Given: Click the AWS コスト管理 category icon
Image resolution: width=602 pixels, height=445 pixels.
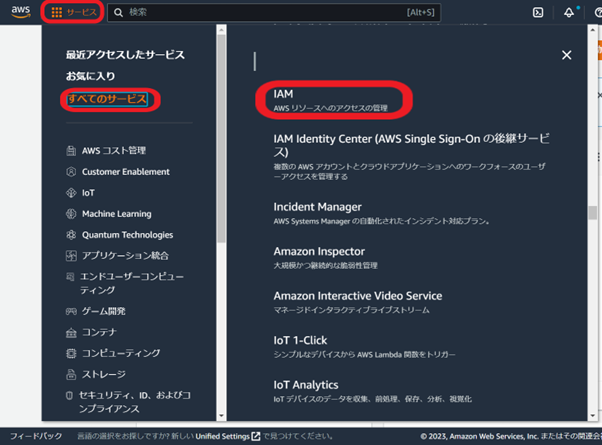Looking at the screenshot, I should click(x=71, y=151).
